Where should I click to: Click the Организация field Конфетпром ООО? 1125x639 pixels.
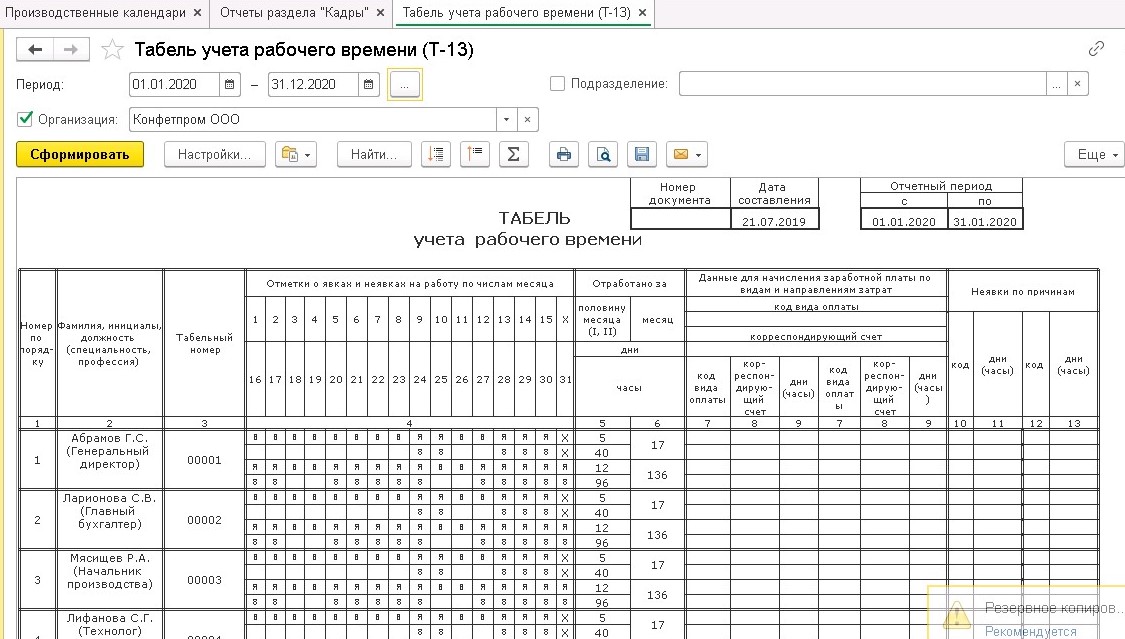(313, 120)
